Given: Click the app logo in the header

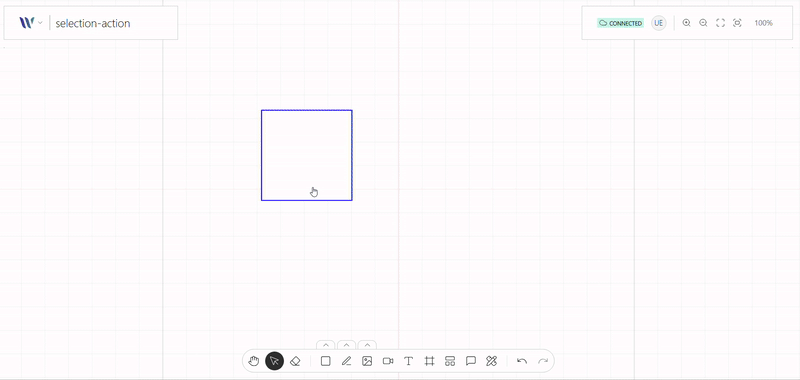Looking at the screenshot, I should 27,23.
